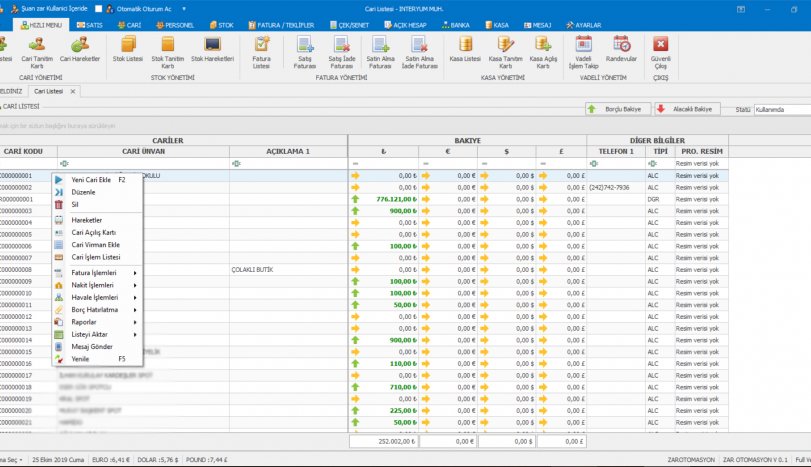Switch to KASA ribbon tab
Screen dimensions: 811x467
click(x=497, y=25)
